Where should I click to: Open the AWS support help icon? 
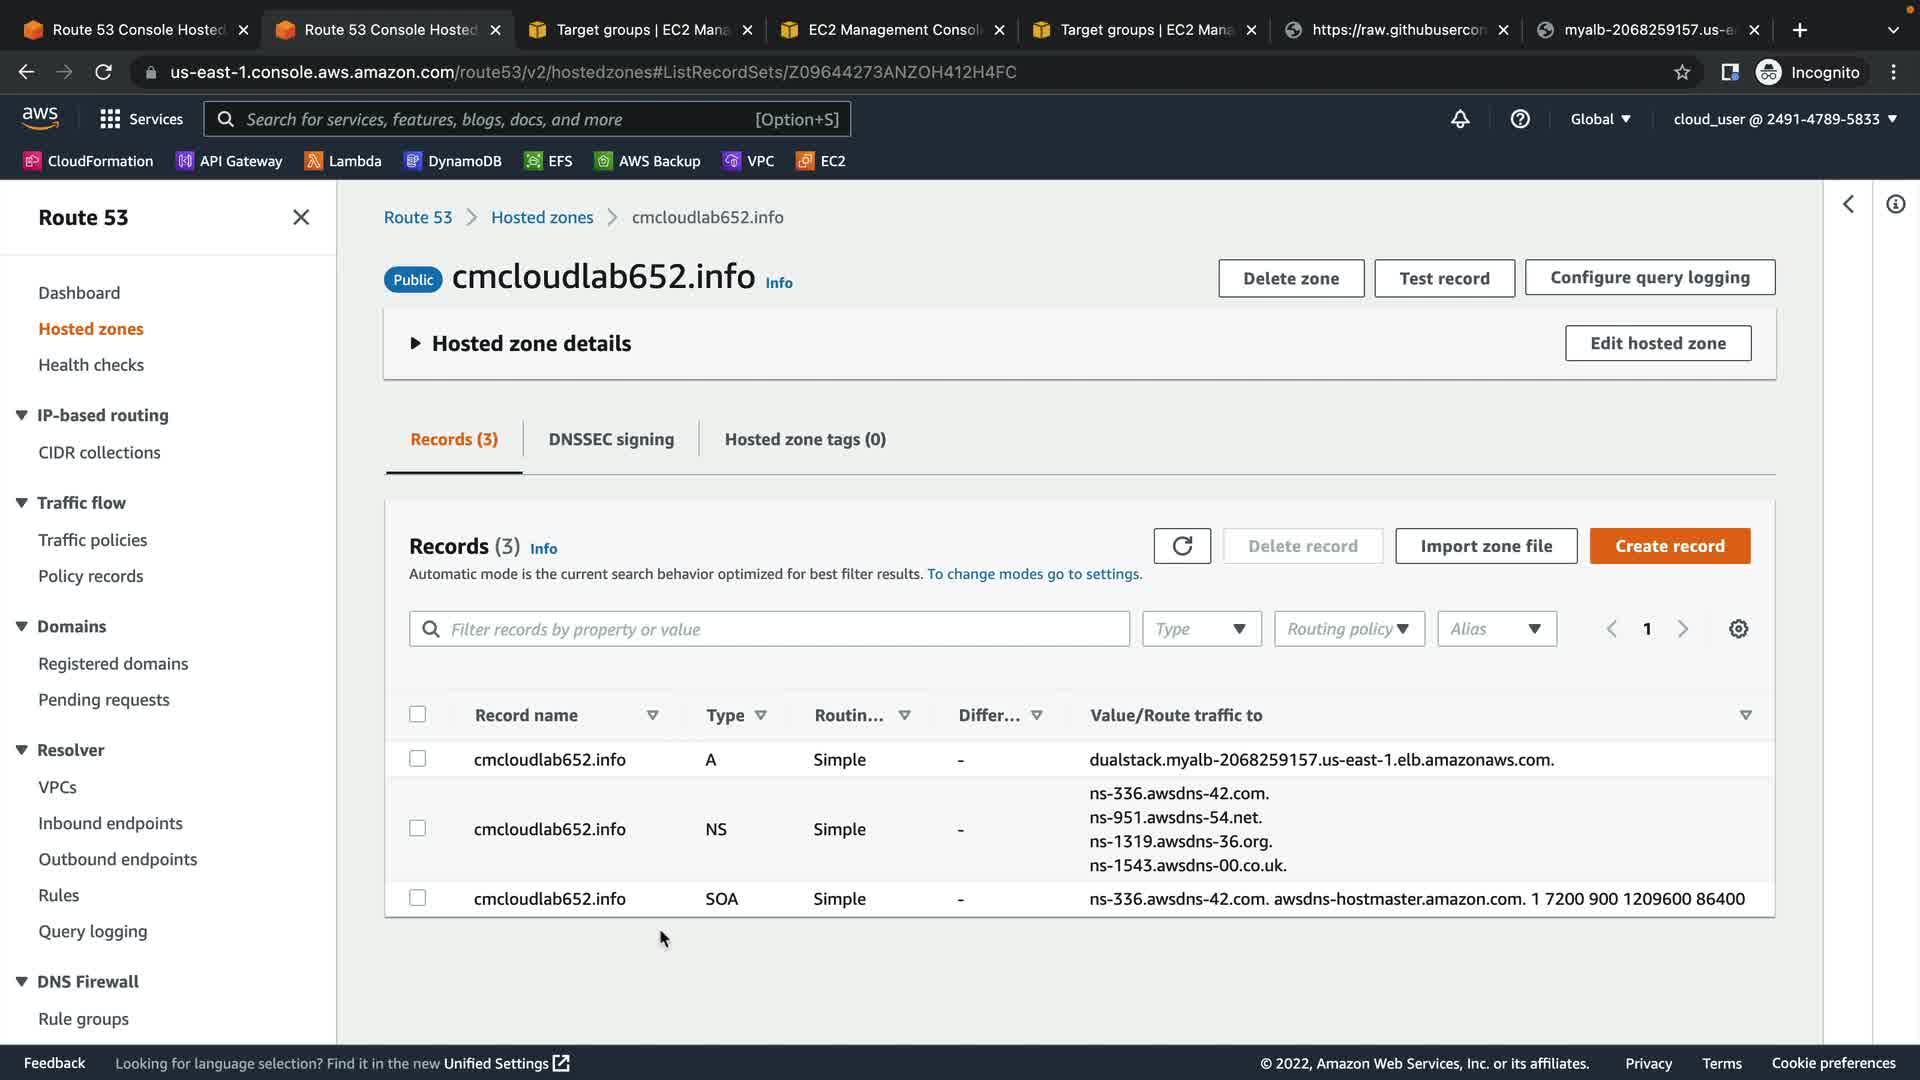[1520, 119]
